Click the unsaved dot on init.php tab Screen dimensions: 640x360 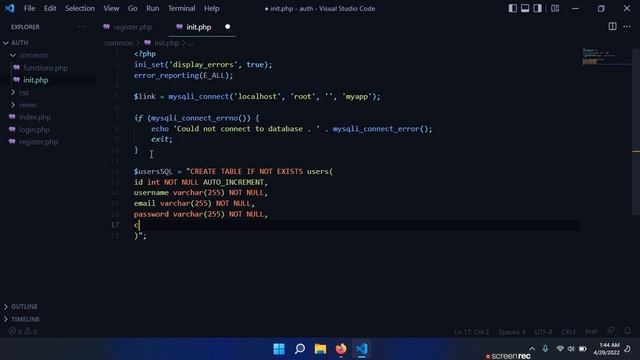pos(227,27)
